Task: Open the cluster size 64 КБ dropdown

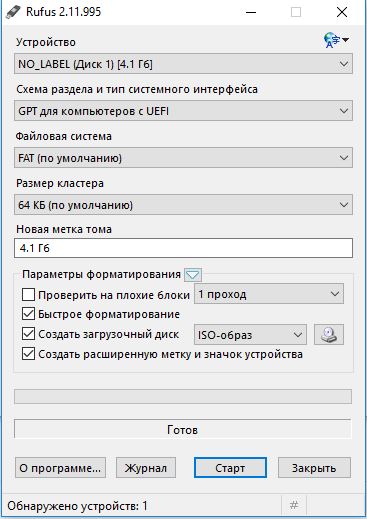Action: point(183,205)
